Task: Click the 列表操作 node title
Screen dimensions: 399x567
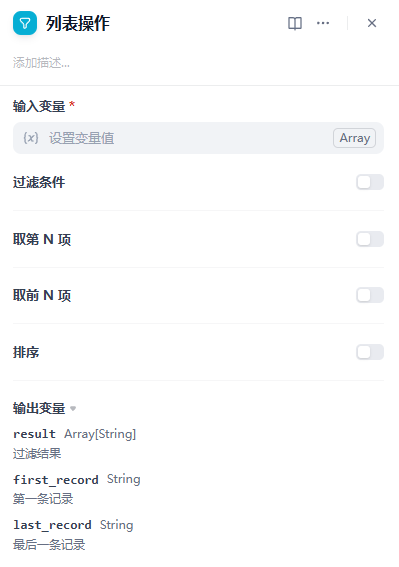Action: pos(78,24)
